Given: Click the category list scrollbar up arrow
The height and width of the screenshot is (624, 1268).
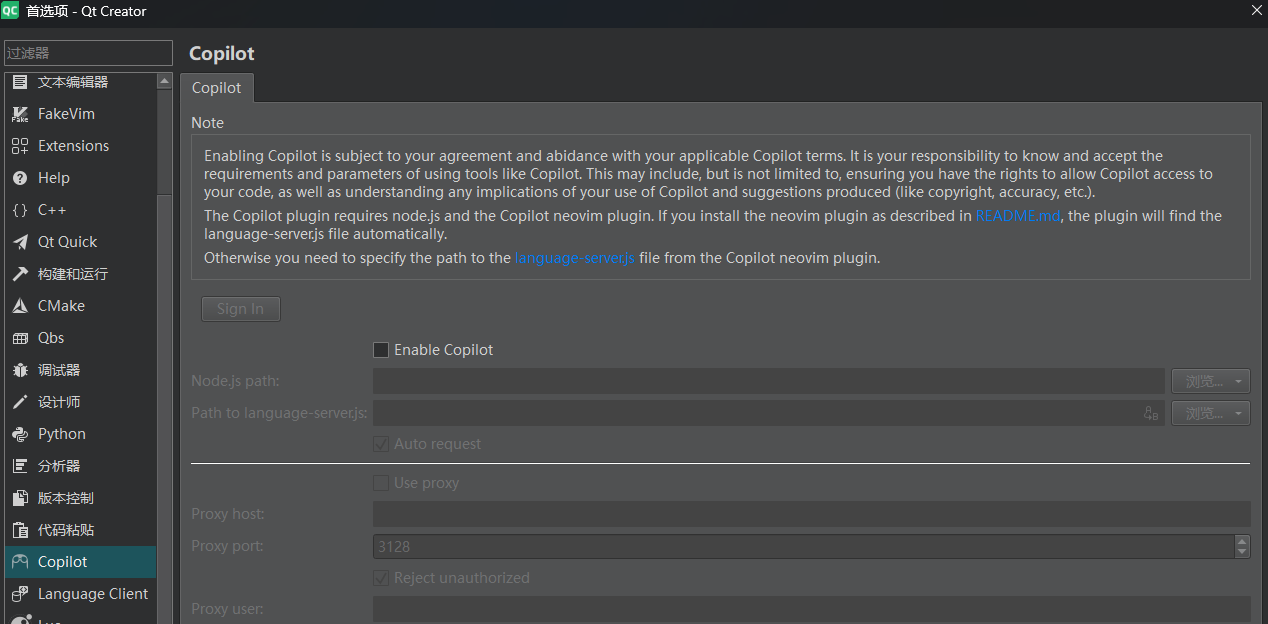Looking at the screenshot, I should tap(165, 82).
